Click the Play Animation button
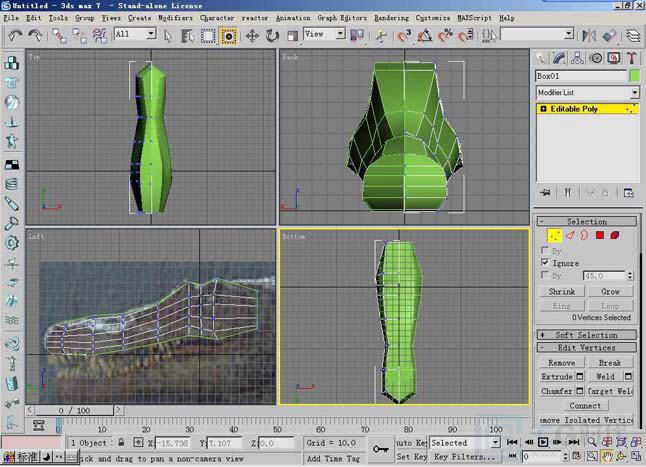The width and height of the screenshot is (646, 467). [543, 442]
